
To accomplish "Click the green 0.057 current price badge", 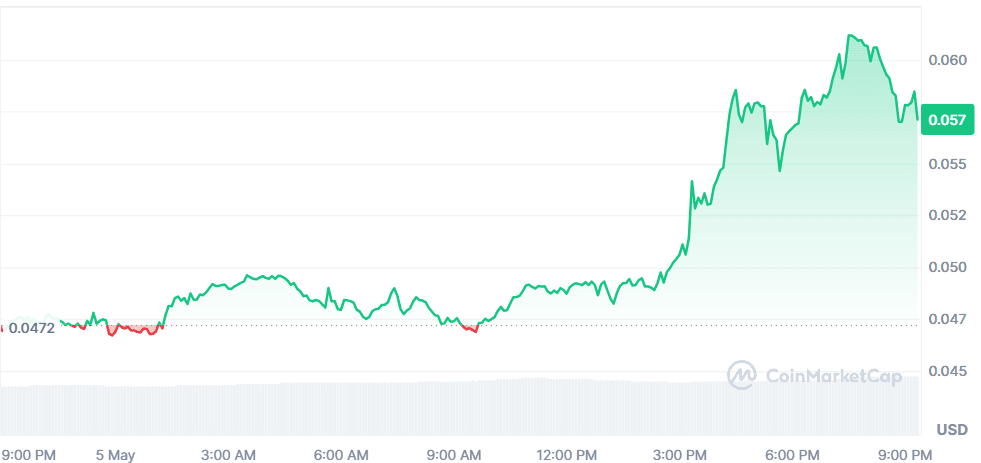I will [946, 120].
